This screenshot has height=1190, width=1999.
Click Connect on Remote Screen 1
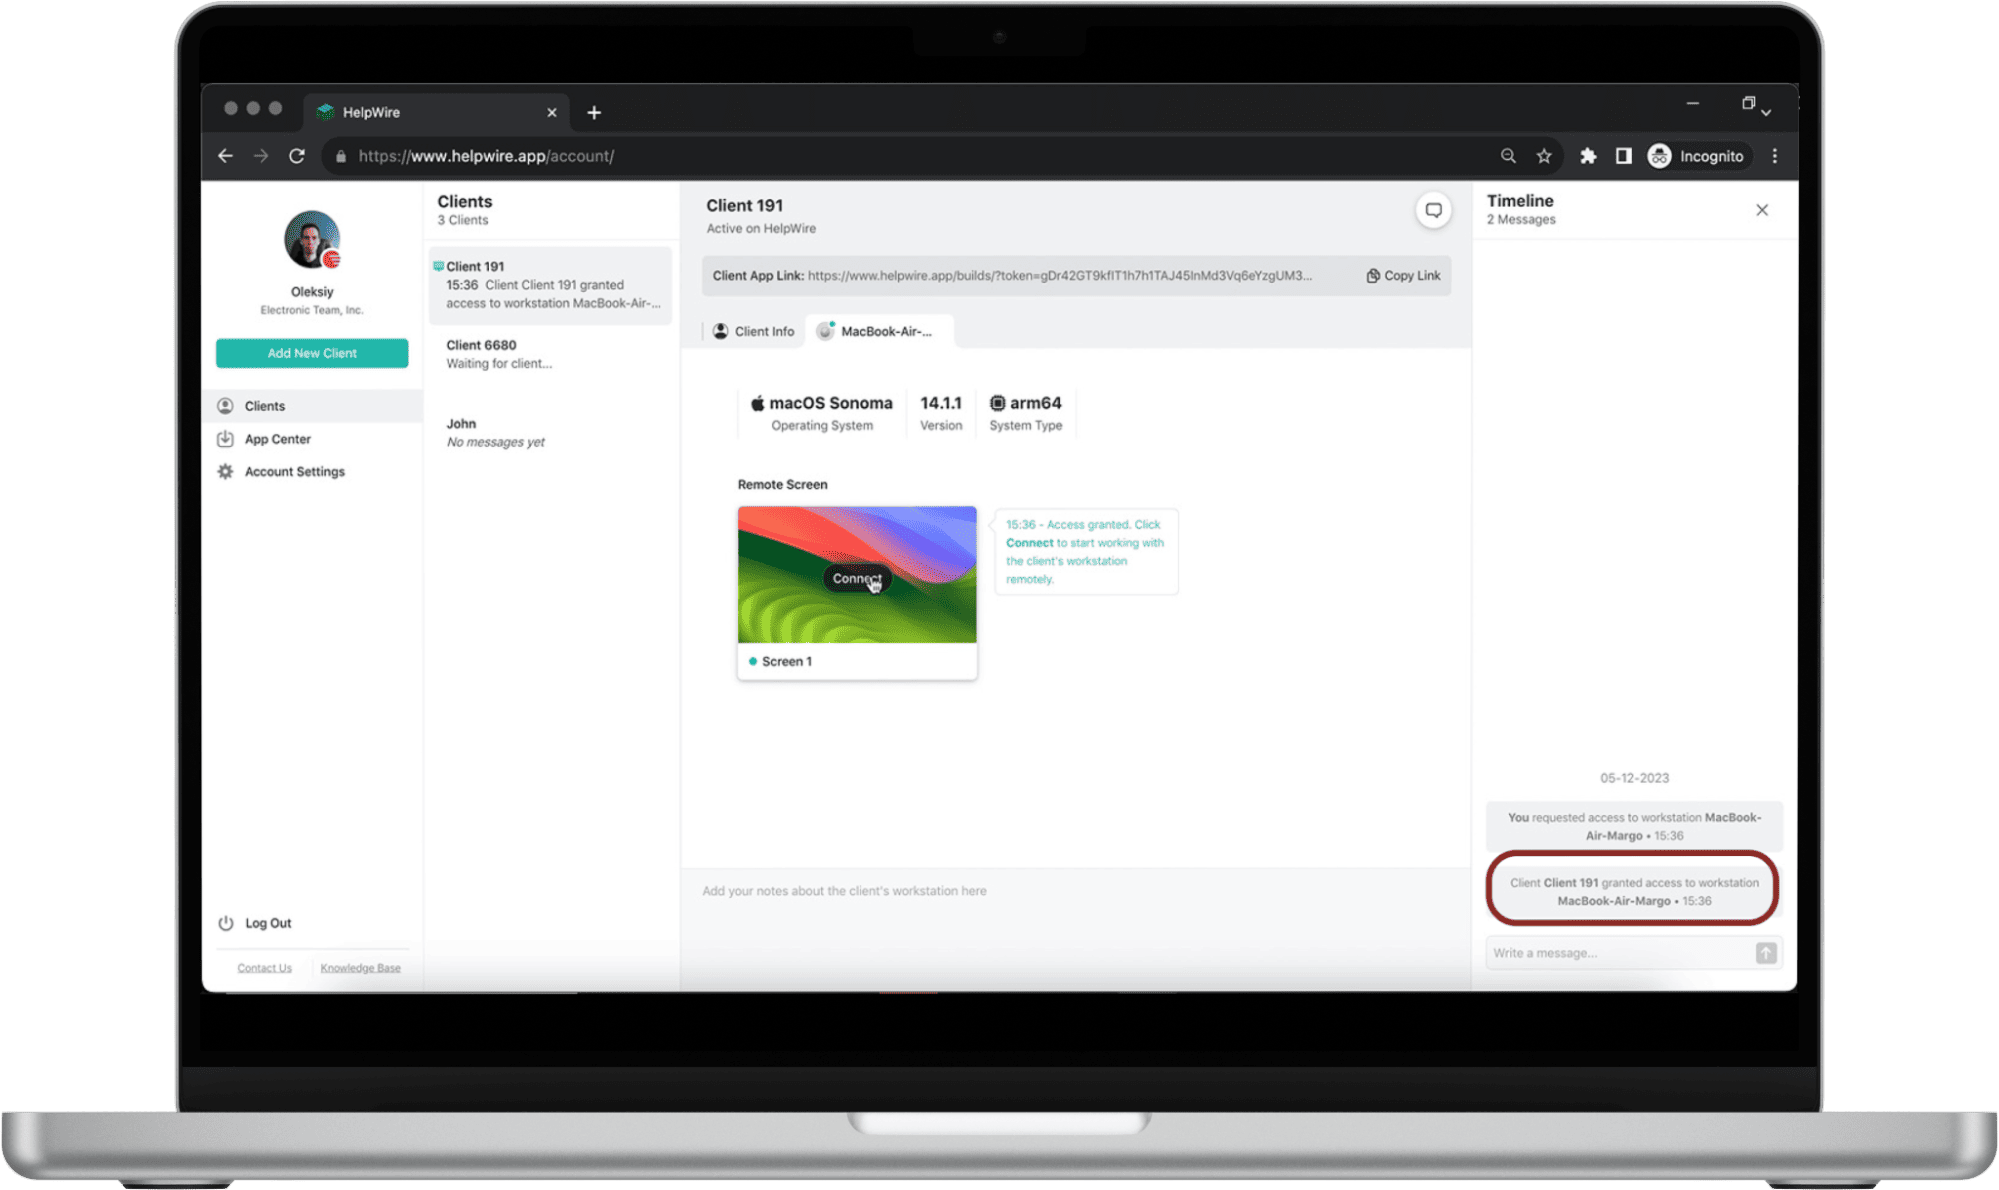(856, 578)
